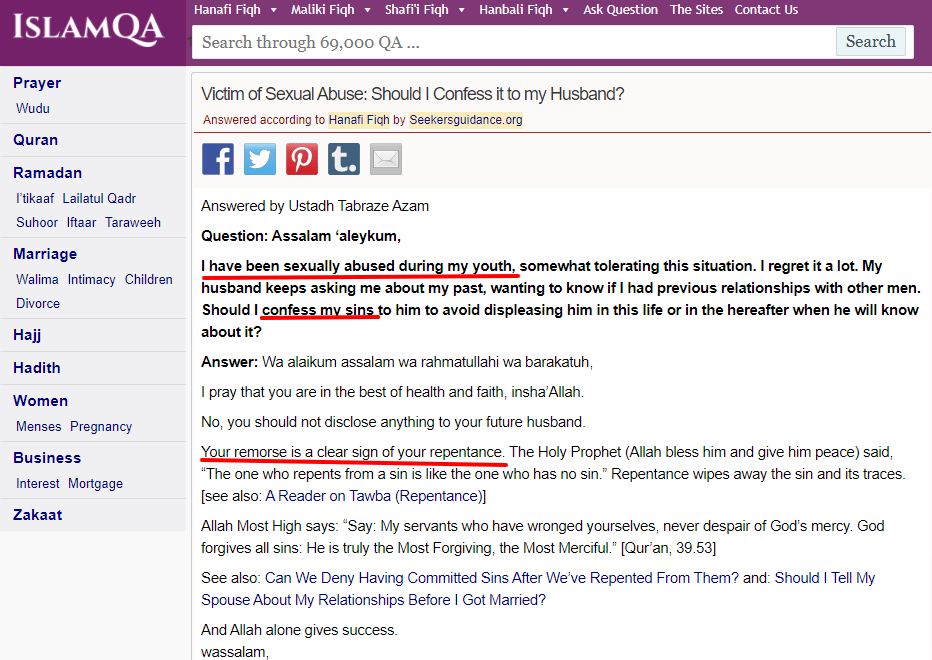Open the Suhoor subcategory
932x660 pixels.
37,222
